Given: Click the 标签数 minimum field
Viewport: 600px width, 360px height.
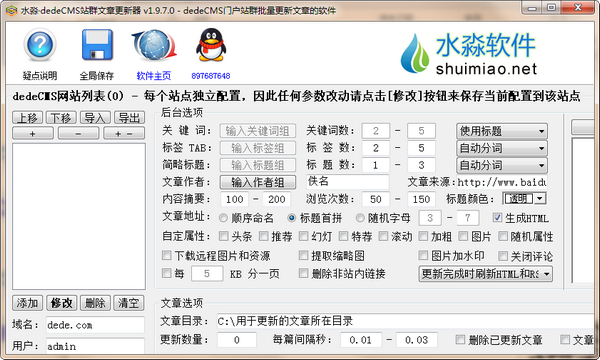Looking at the screenshot, I should pos(376,148).
